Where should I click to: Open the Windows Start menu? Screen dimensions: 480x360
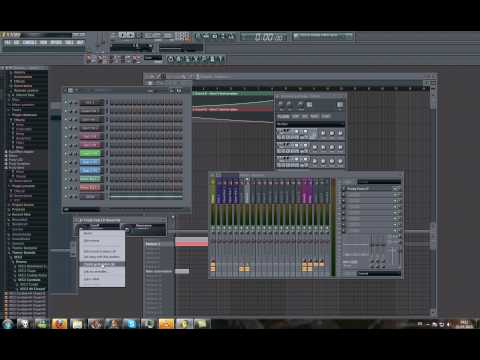pyautogui.click(x=7, y=324)
